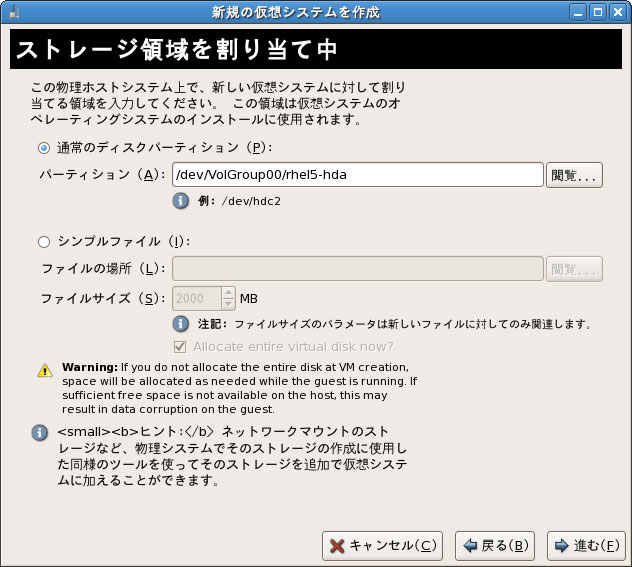The height and width of the screenshot is (567, 632).
Task: Go back with the 戻る button
Action: [494, 546]
